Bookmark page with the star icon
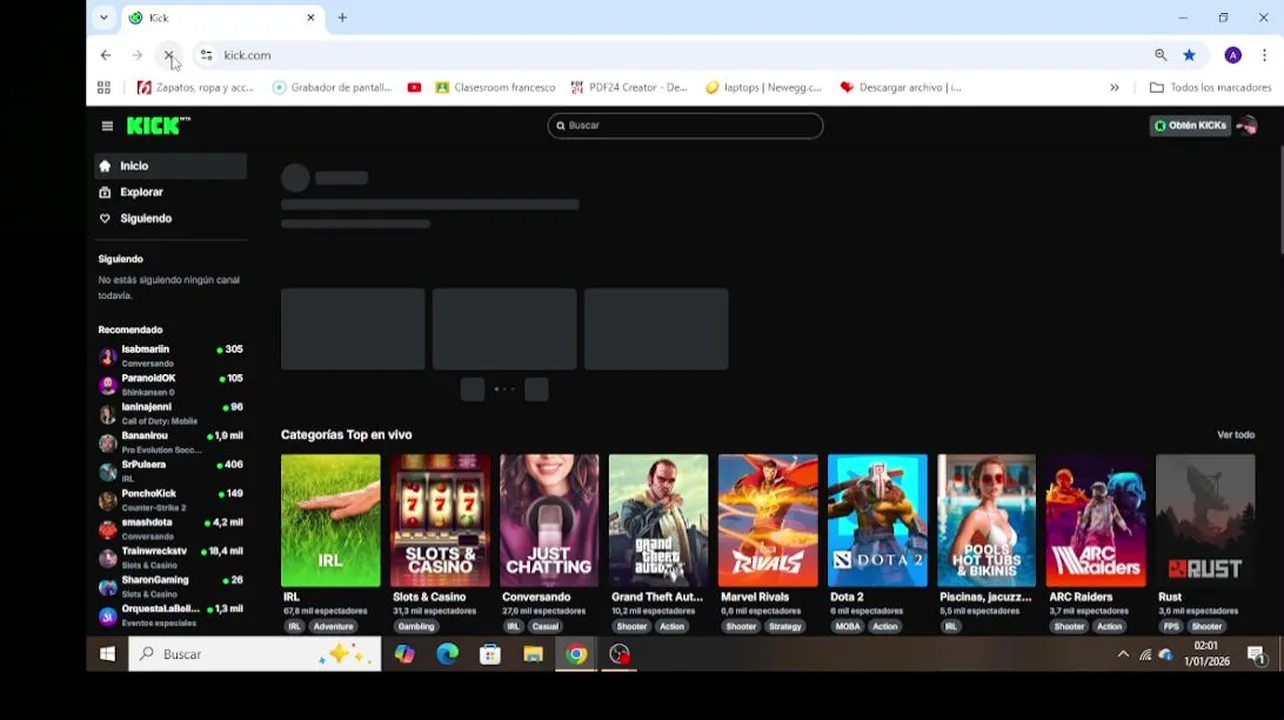1284x720 pixels. pos(1189,55)
